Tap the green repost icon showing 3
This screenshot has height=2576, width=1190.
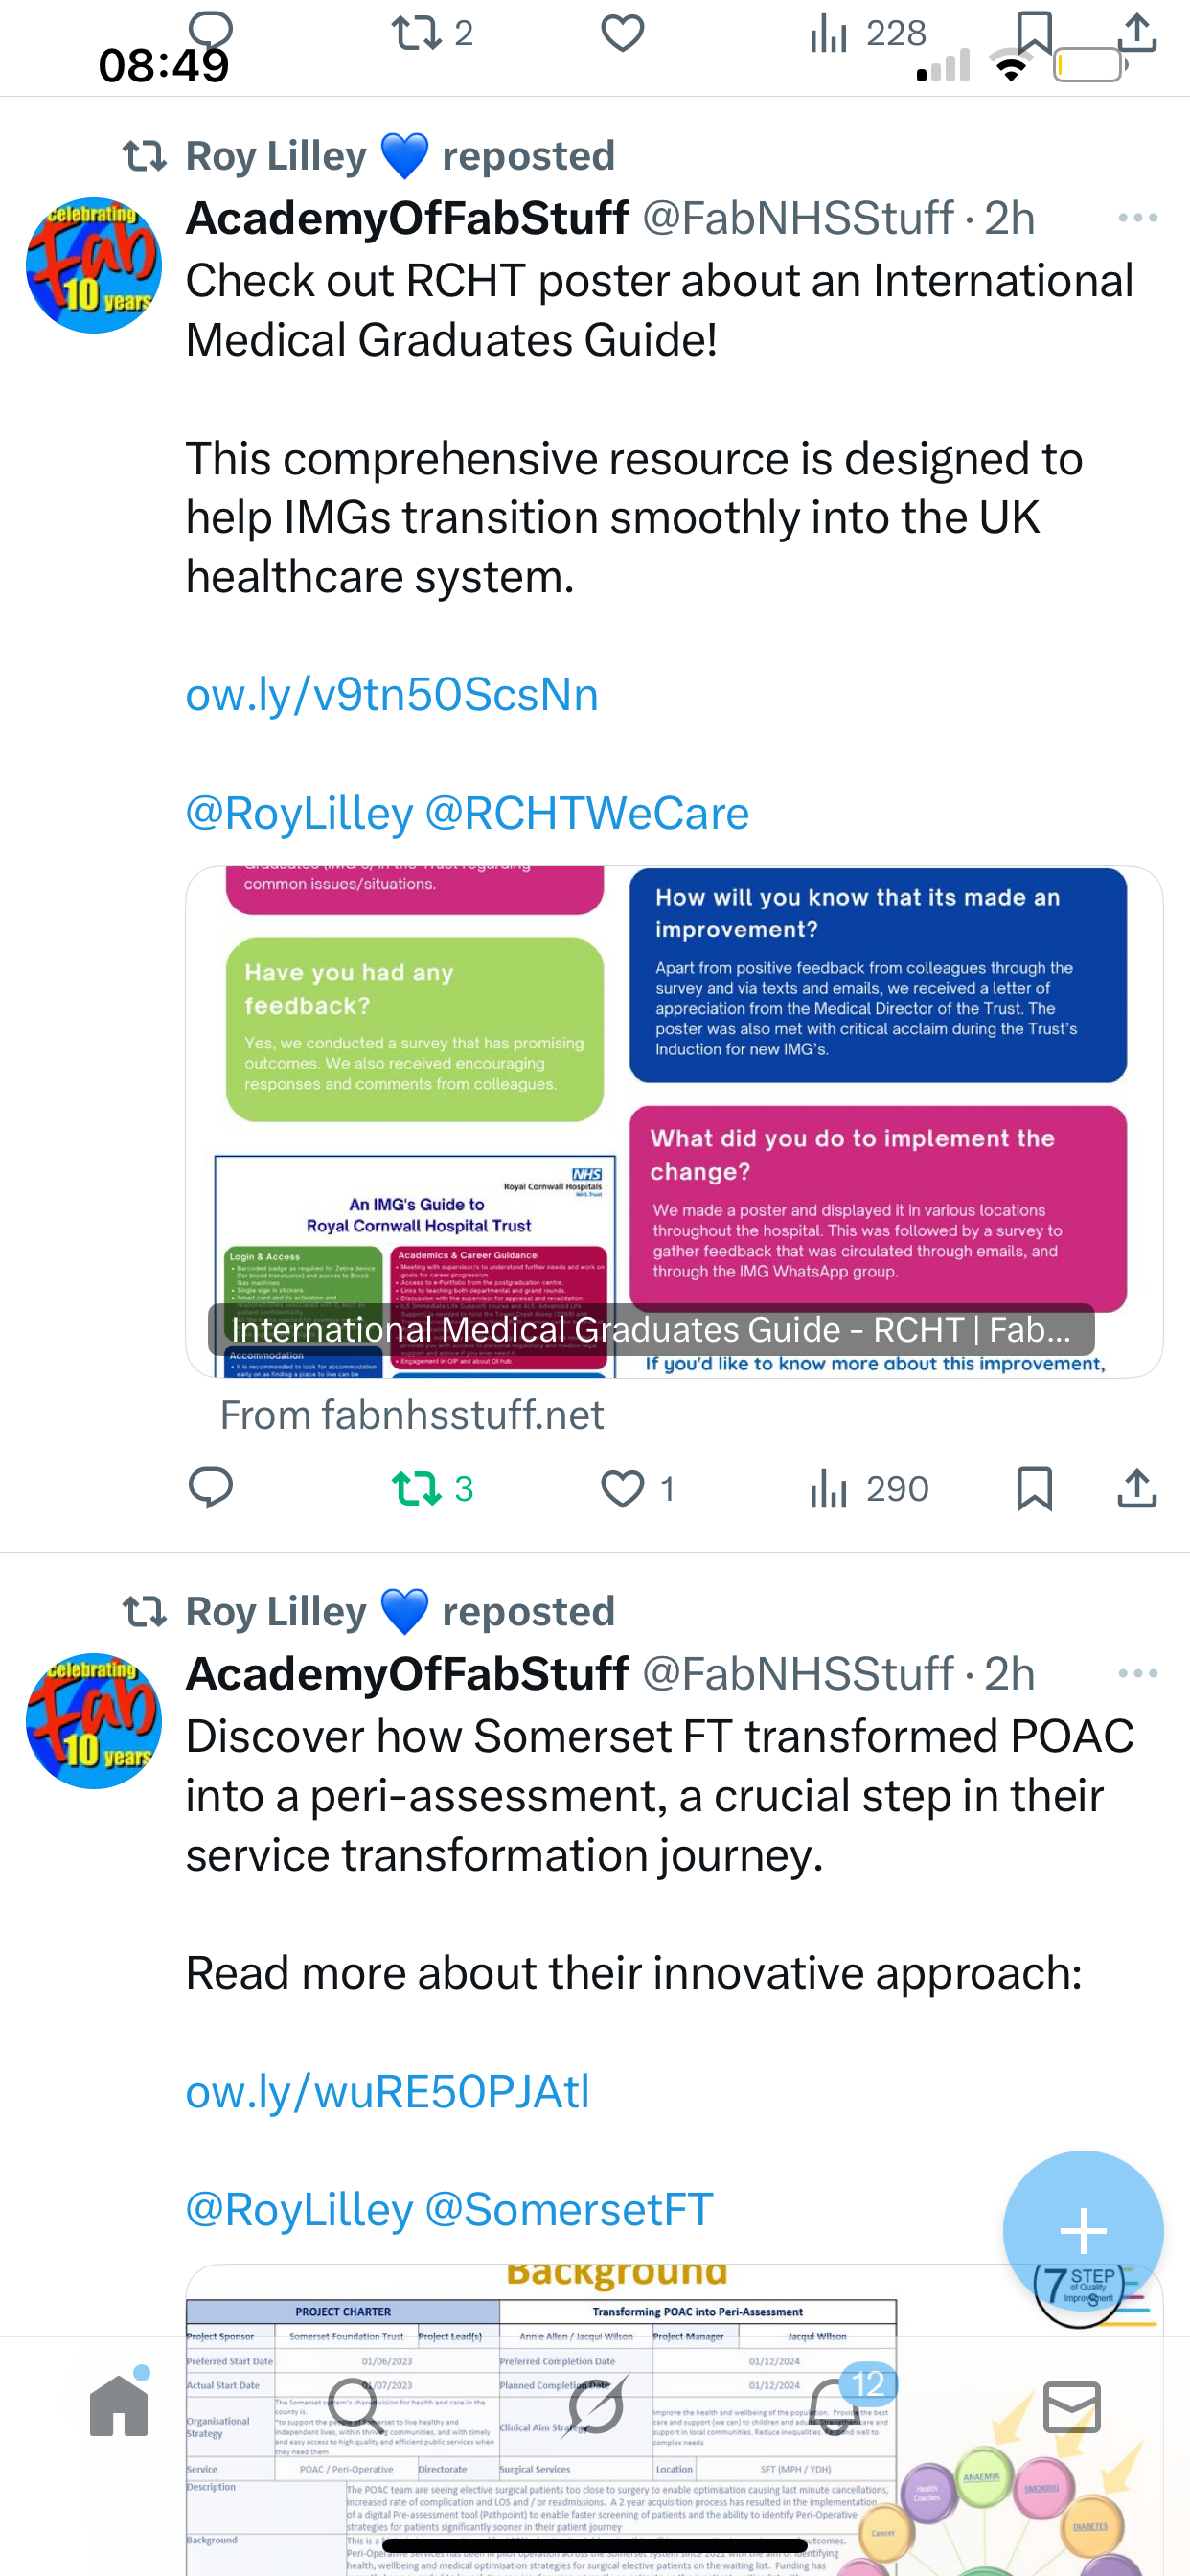417,1488
